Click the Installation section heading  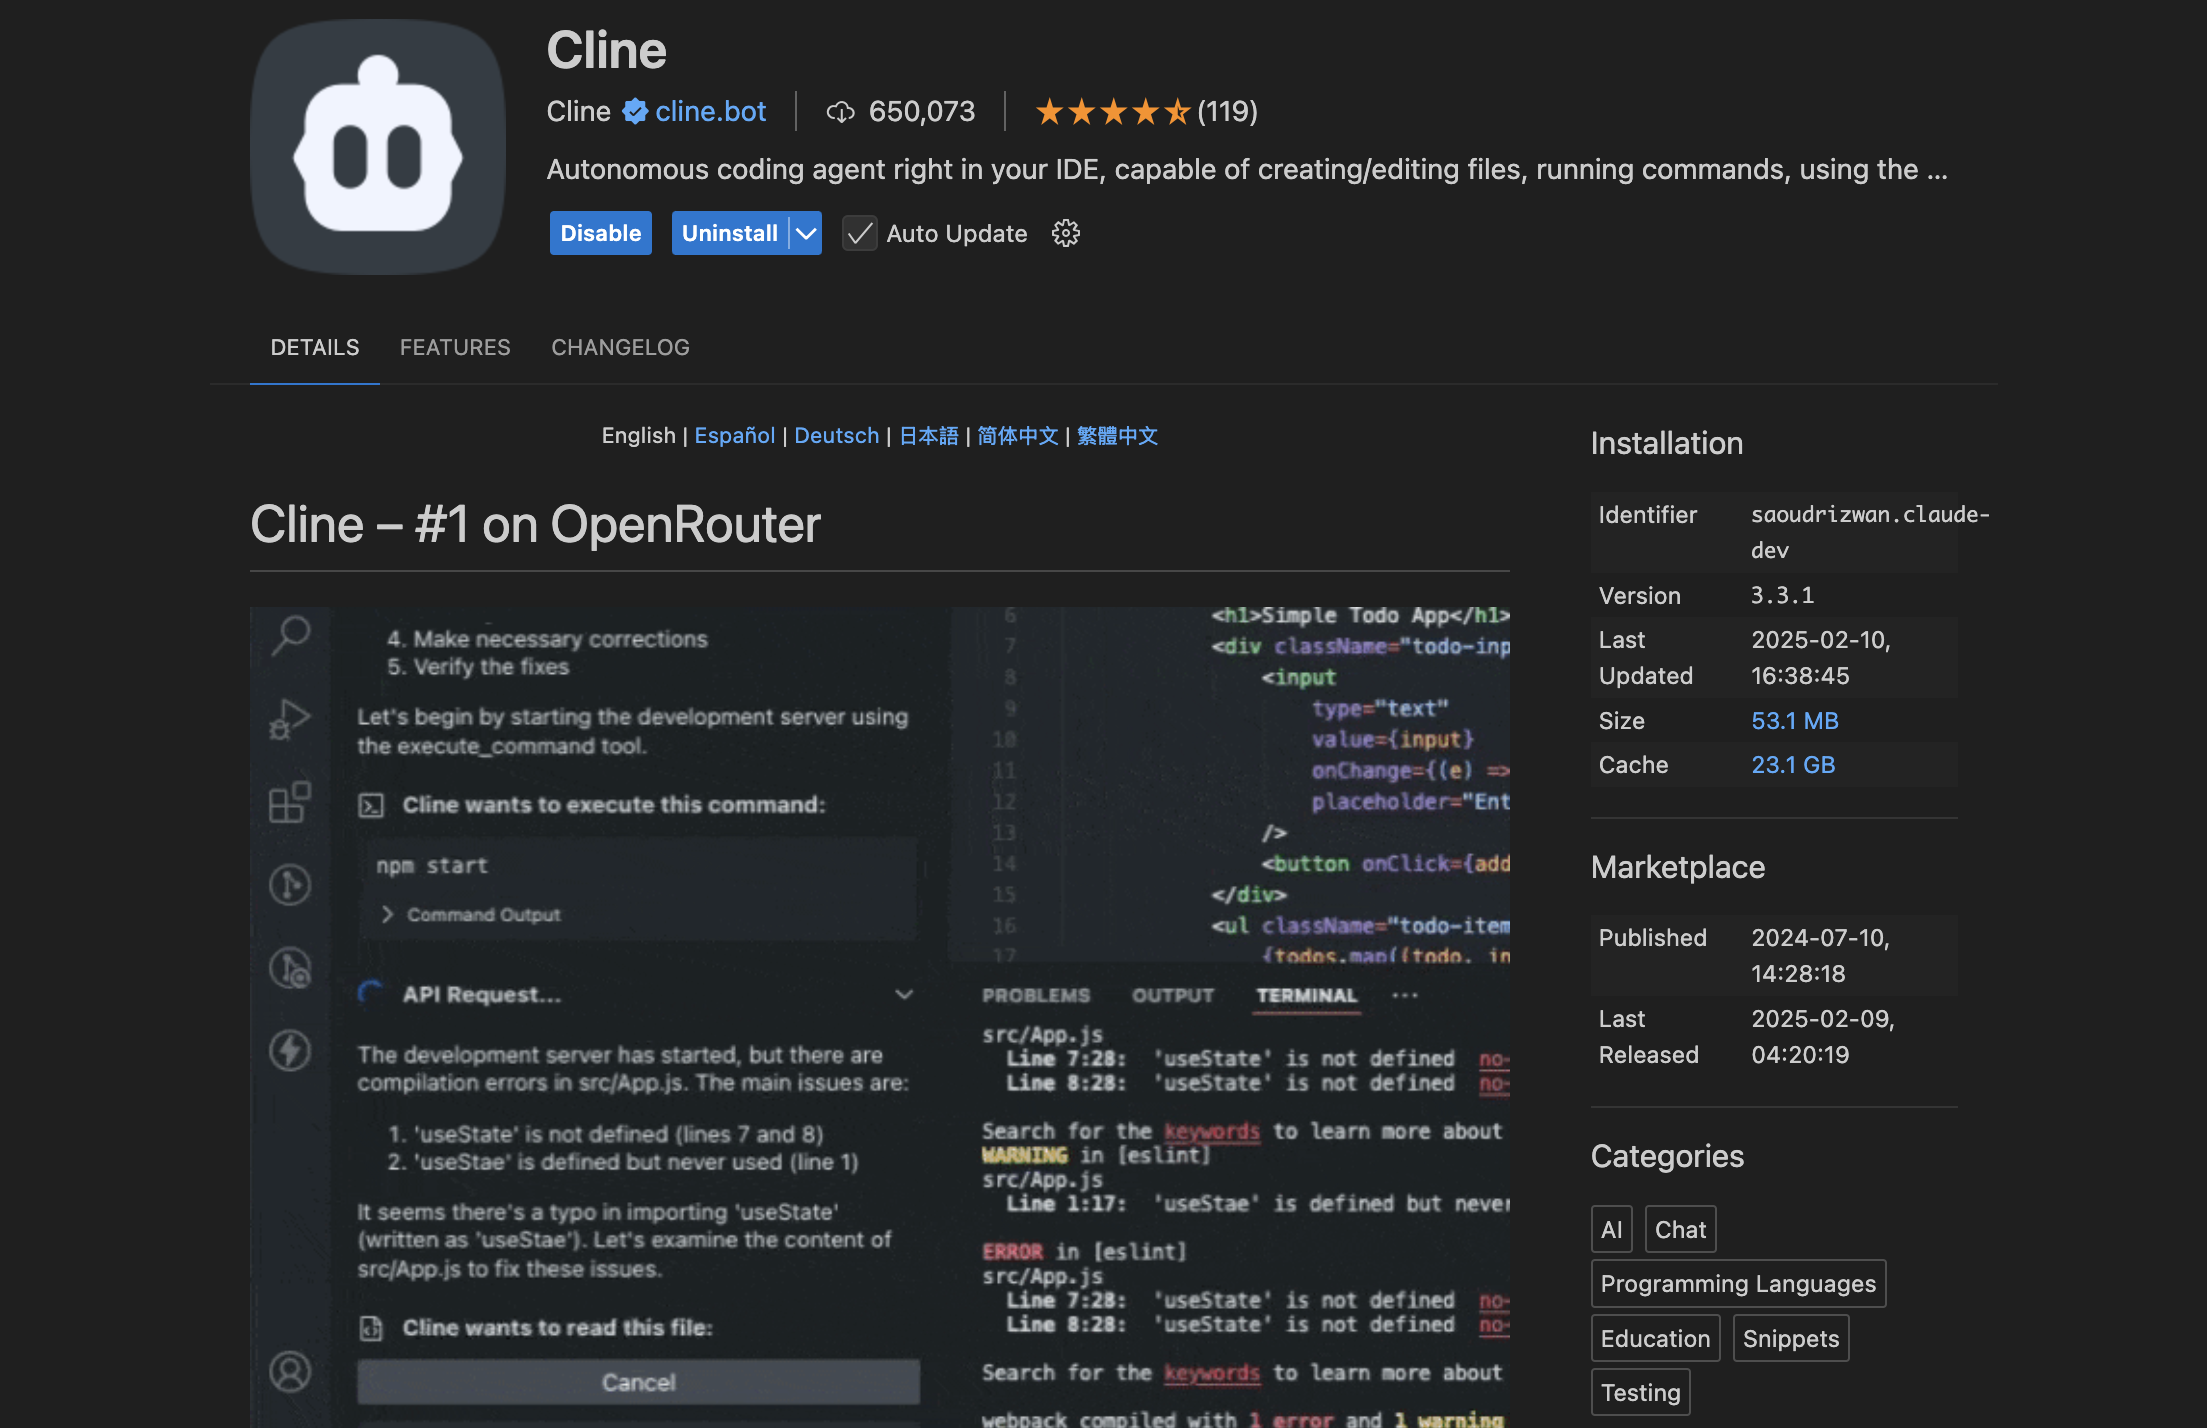tap(1667, 443)
